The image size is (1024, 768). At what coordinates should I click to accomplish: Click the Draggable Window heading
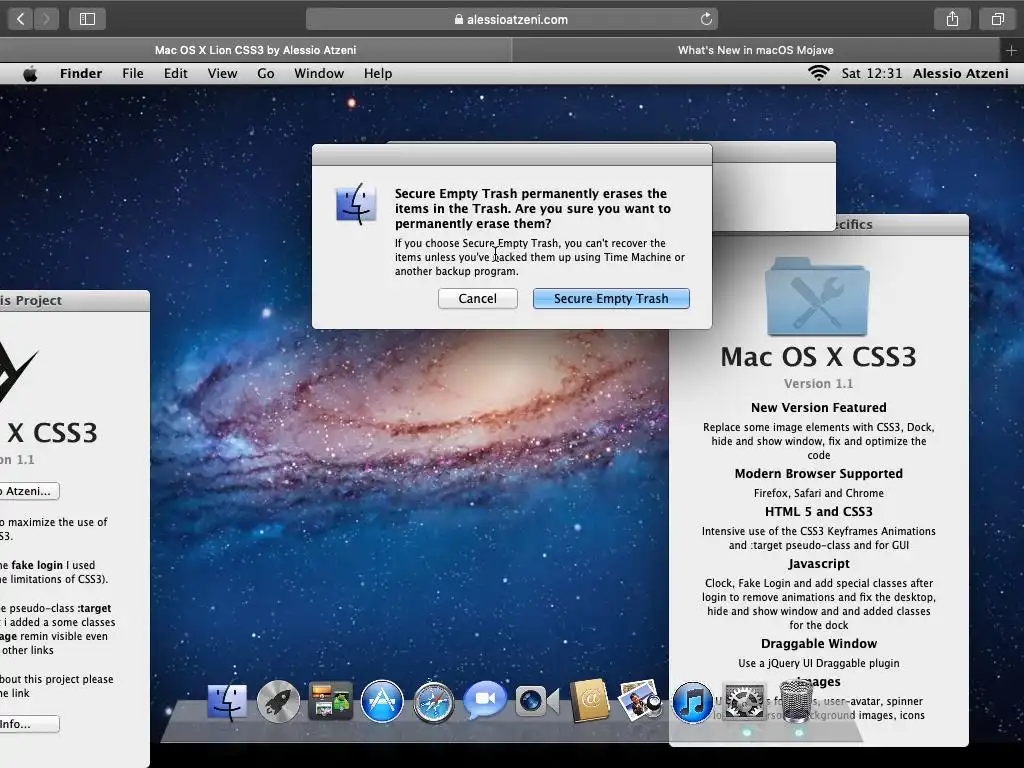coord(818,643)
